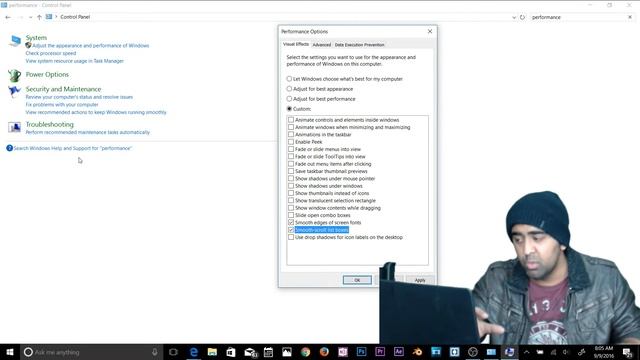Check Show thumbnails instead of icons

point(291,193)
